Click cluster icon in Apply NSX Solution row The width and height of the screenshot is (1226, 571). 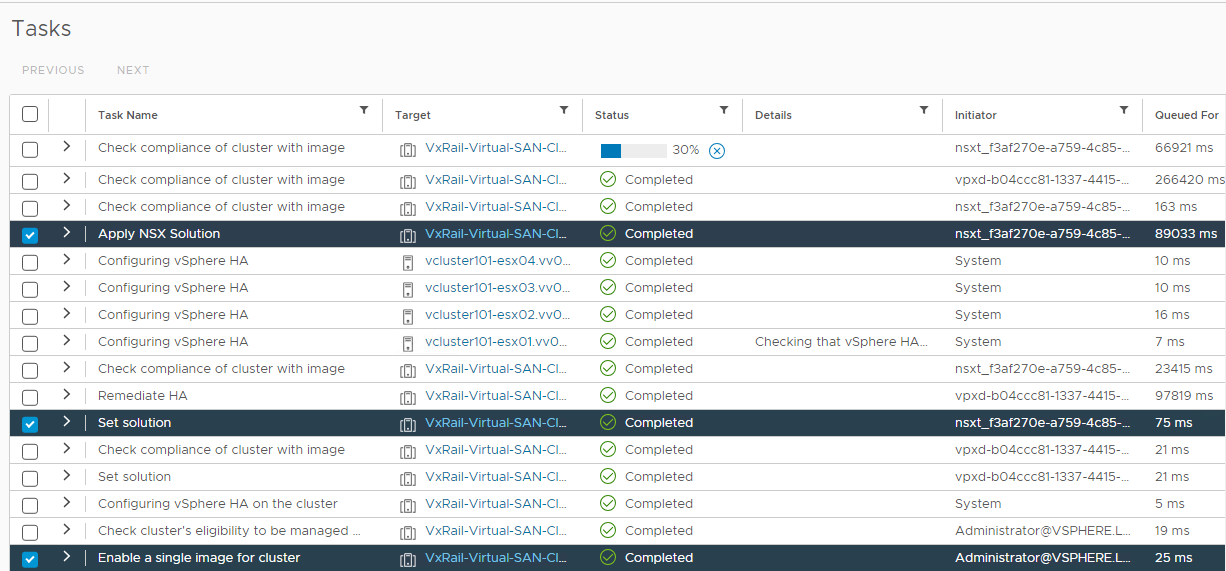coord(407,235)
